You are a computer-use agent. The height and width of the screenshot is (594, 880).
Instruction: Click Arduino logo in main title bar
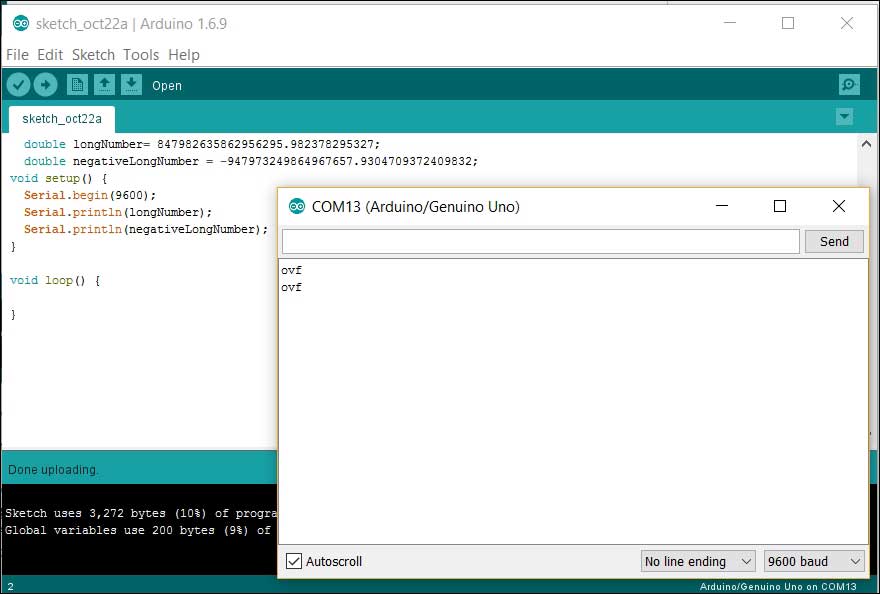[21, 23]
